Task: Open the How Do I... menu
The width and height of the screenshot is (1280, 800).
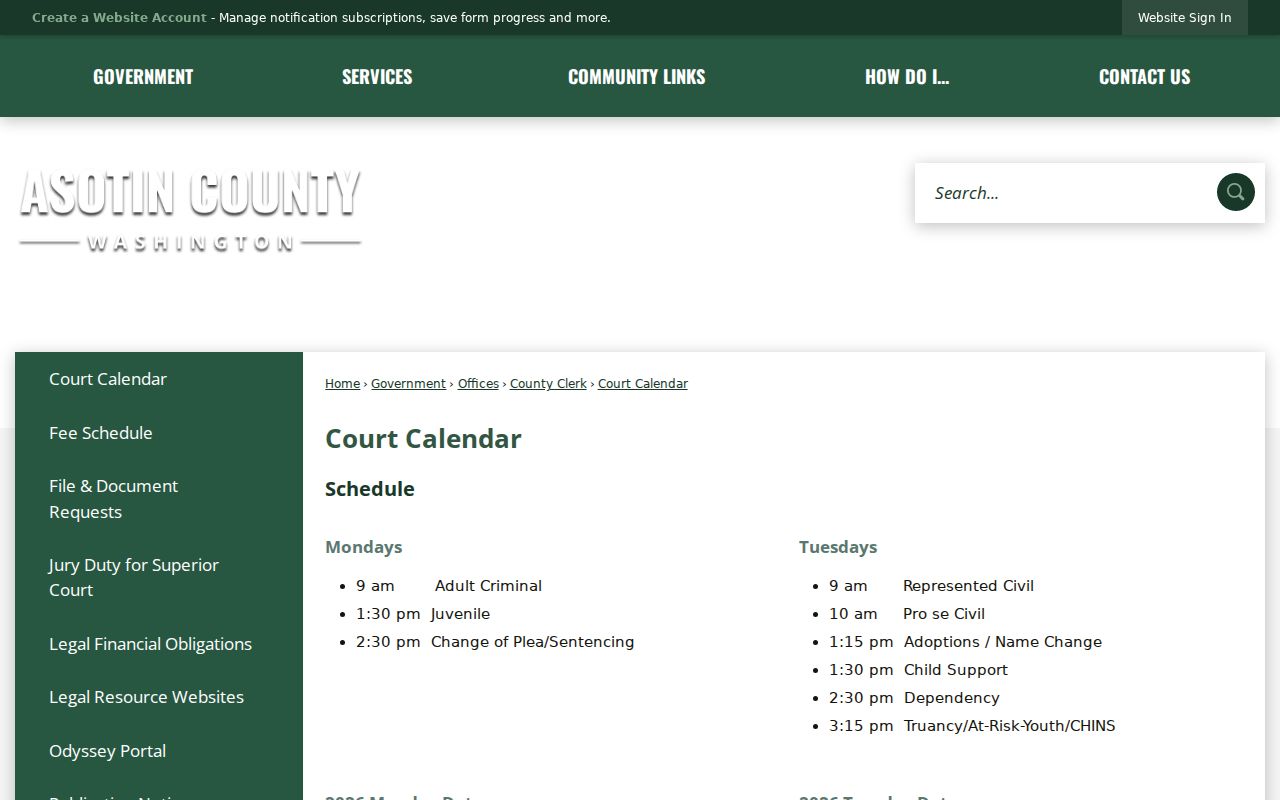Action: (907, 76)
